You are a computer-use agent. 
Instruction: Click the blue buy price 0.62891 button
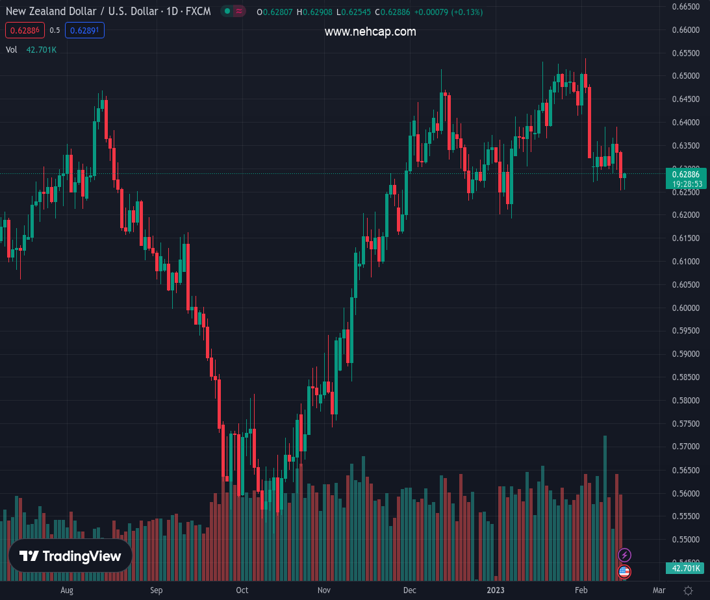84,30
